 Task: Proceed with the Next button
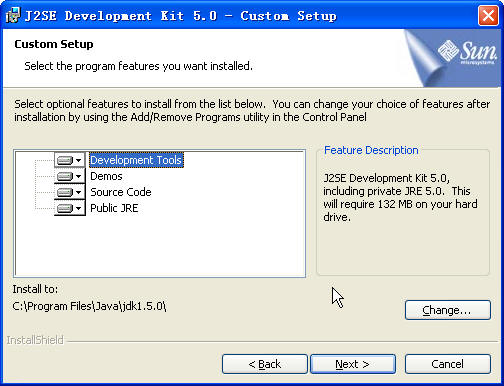(x=353, y=364)
